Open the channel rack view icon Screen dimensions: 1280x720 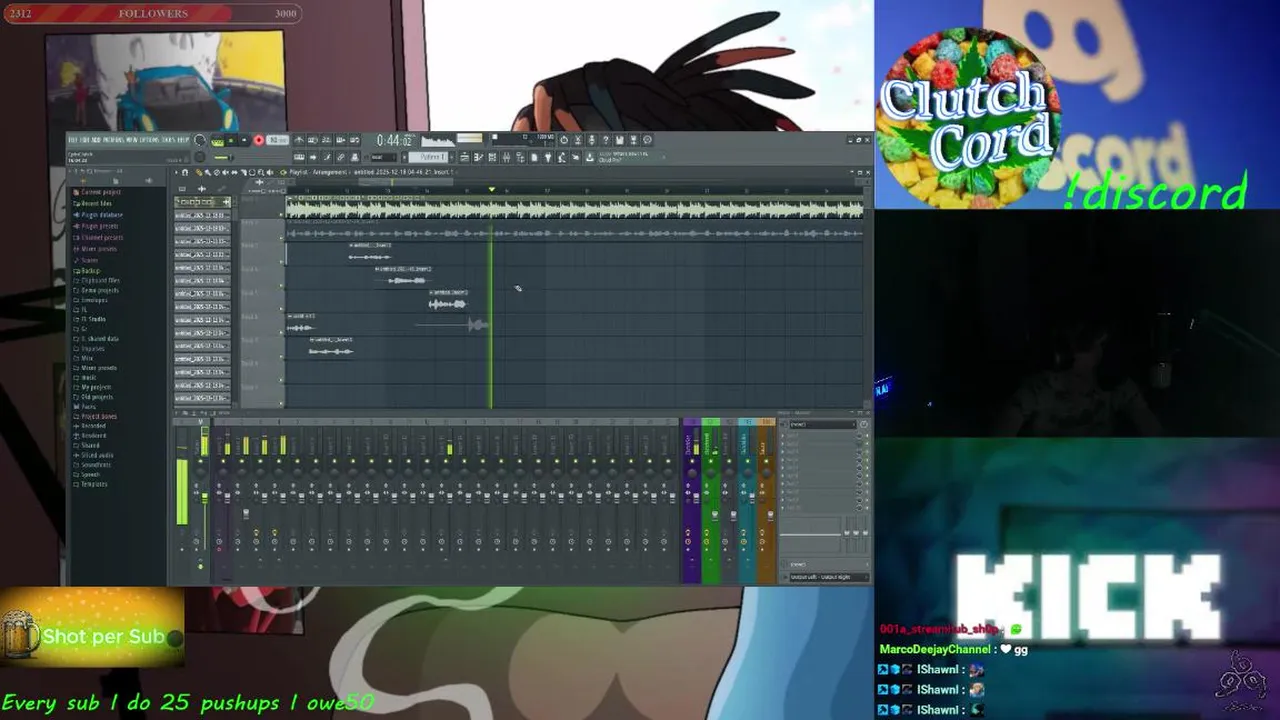tap(493, 157)
